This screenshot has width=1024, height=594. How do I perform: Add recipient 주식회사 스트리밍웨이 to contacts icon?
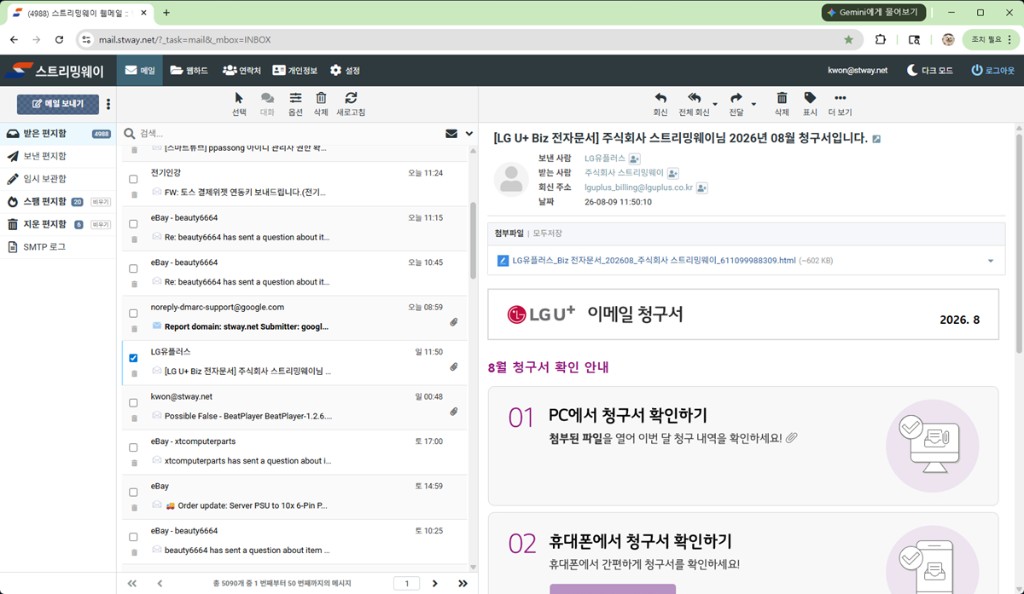point(673,173)
